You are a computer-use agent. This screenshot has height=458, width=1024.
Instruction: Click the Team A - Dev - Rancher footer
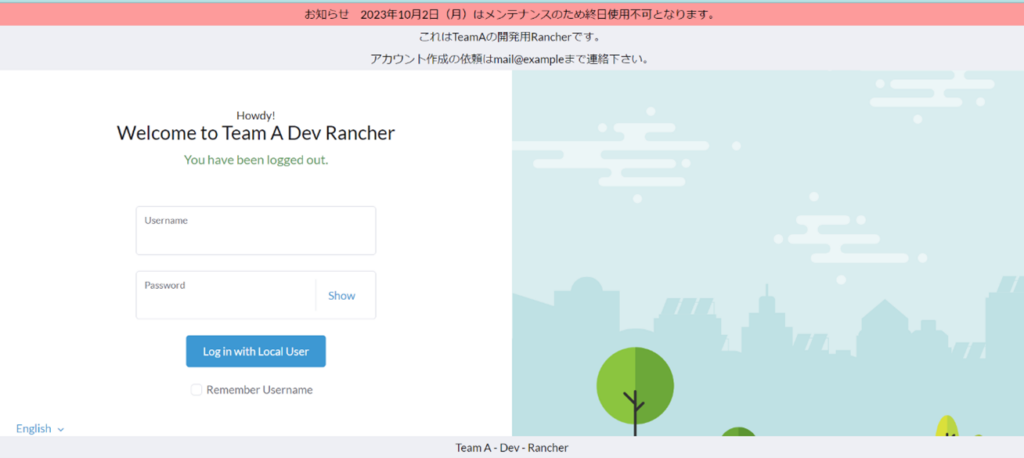pyautogui.click(x=511, y=448)
